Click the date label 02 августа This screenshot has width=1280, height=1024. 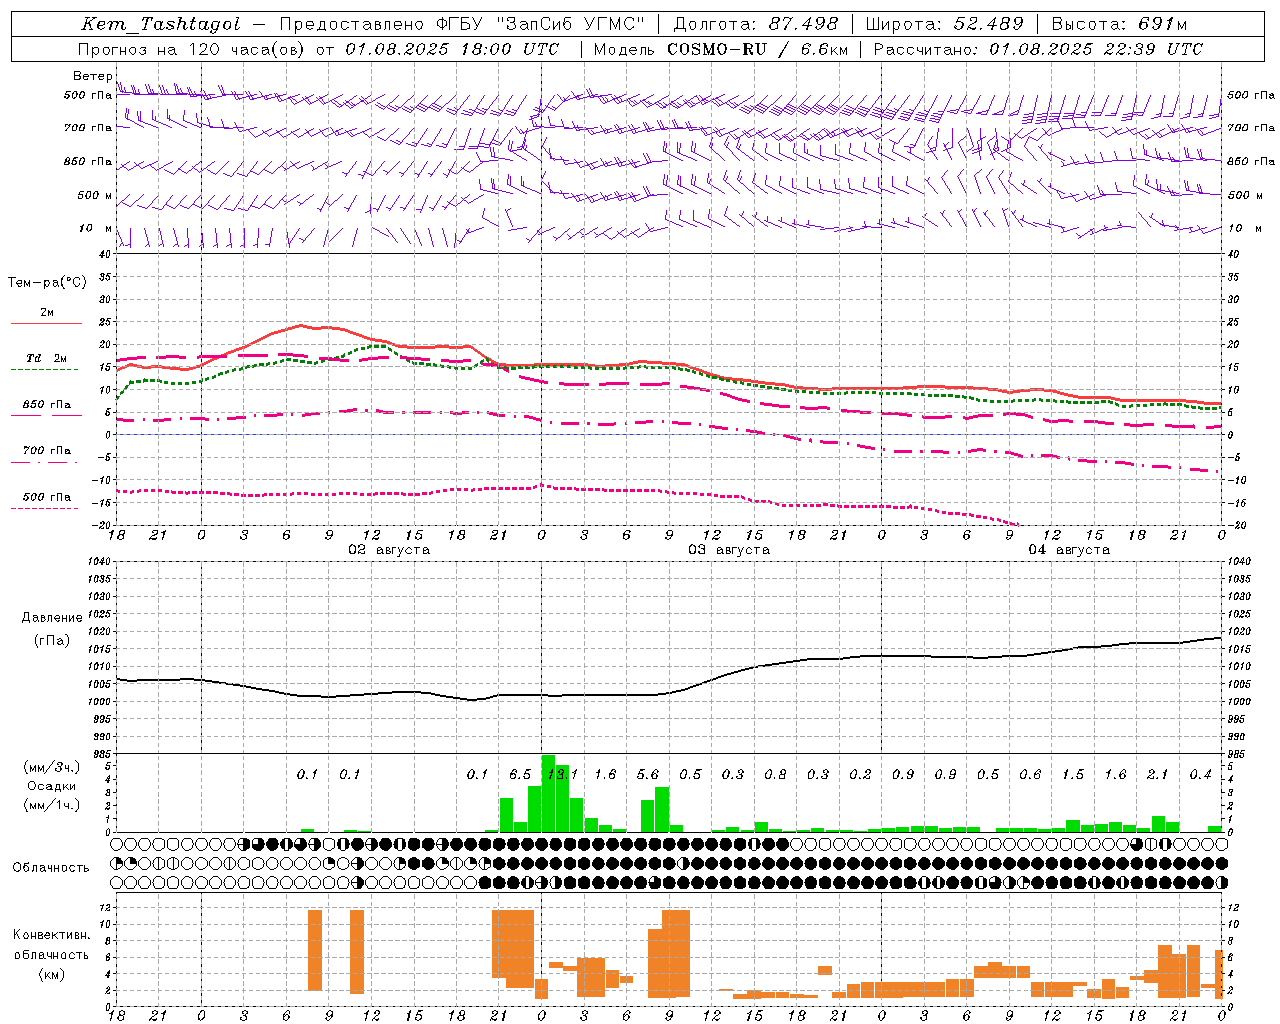tap(389, 550)
